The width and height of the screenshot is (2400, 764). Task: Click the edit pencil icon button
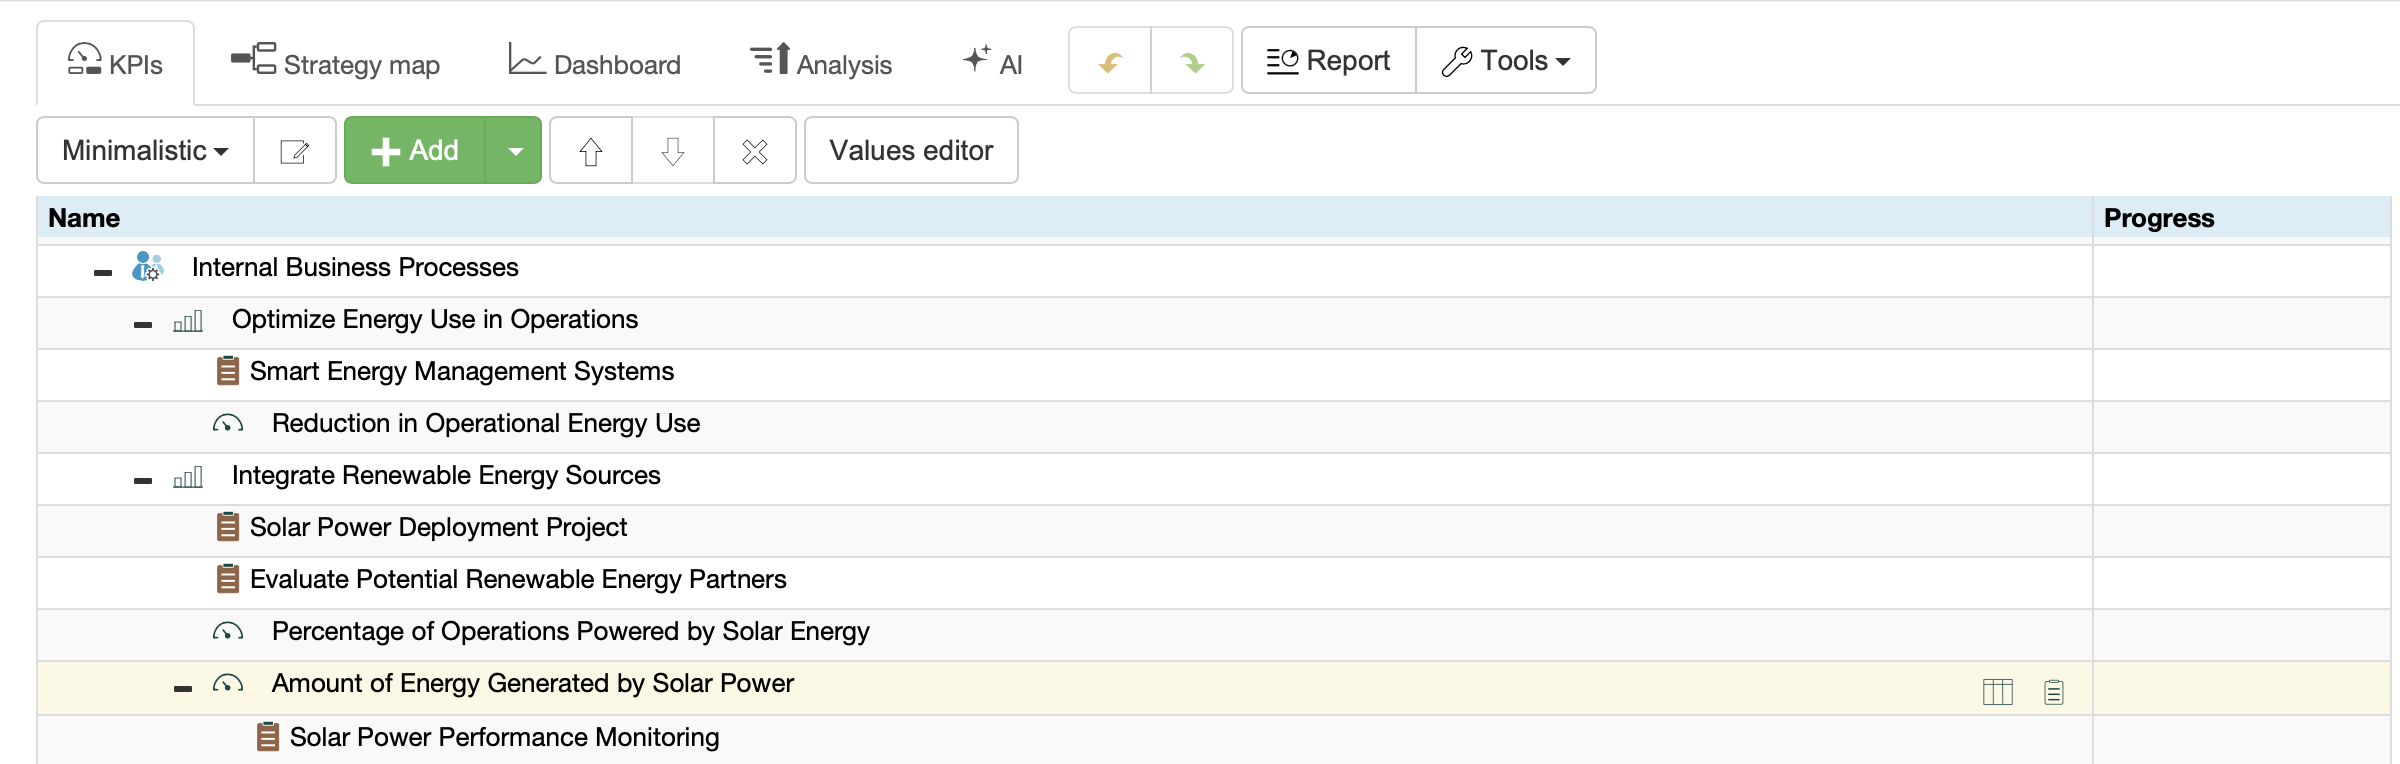[x=295, y=151]
